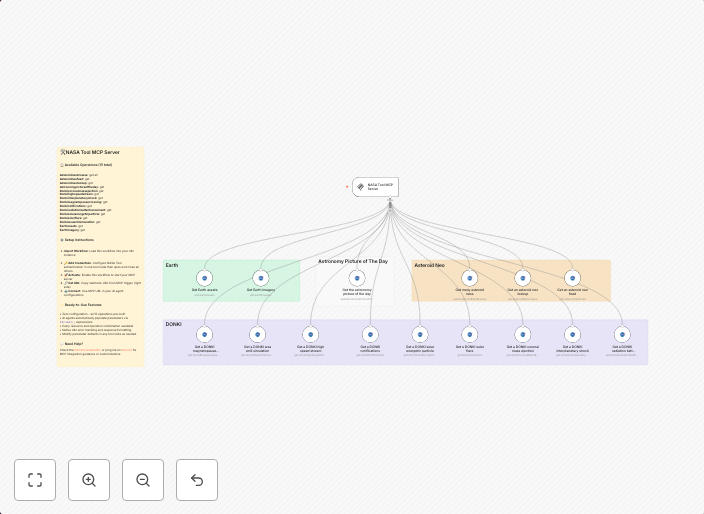Select the Get many asteroid neos node
This screenshot has height=514, width=704.
pyautogui.click(x=470, y=278)
